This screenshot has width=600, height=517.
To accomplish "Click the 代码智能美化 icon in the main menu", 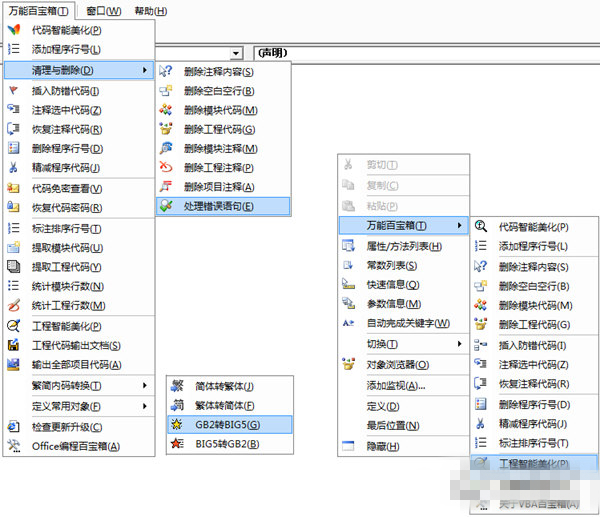I will 14,30.
